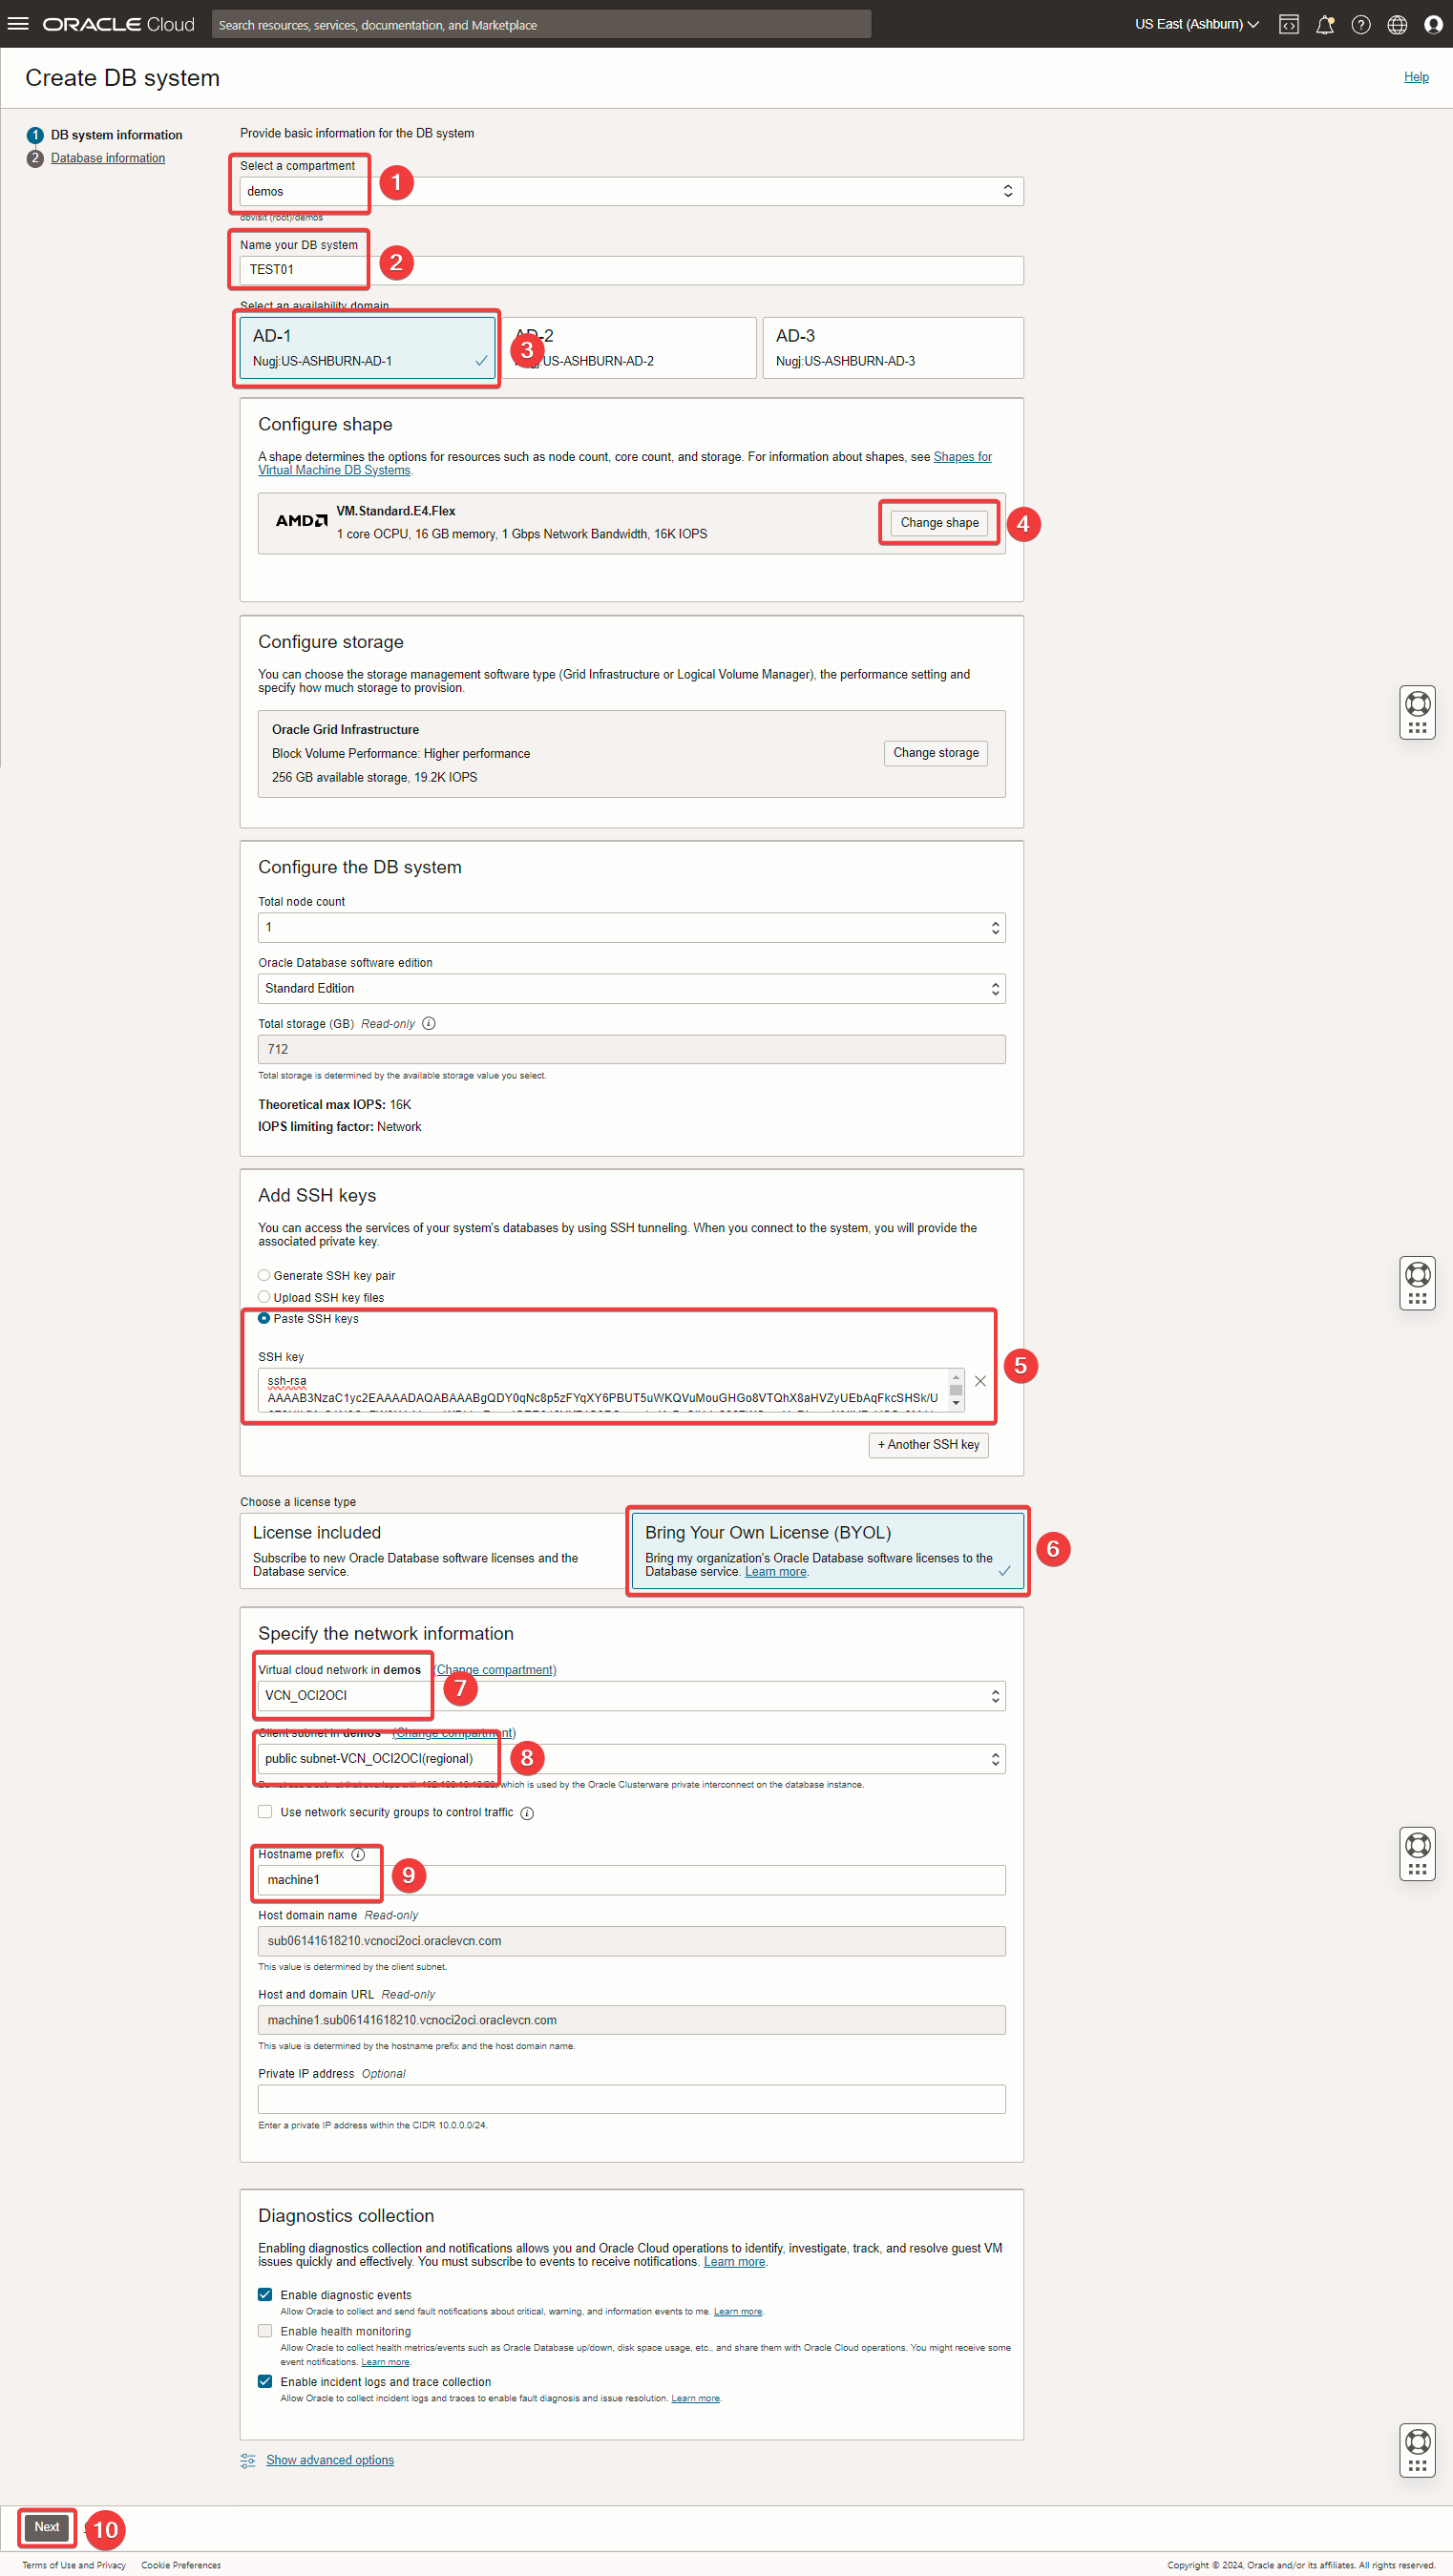Open the US East (Ashburn) region menu
Viewport: 1453px width, 2576px height.
click(1196, 24)
